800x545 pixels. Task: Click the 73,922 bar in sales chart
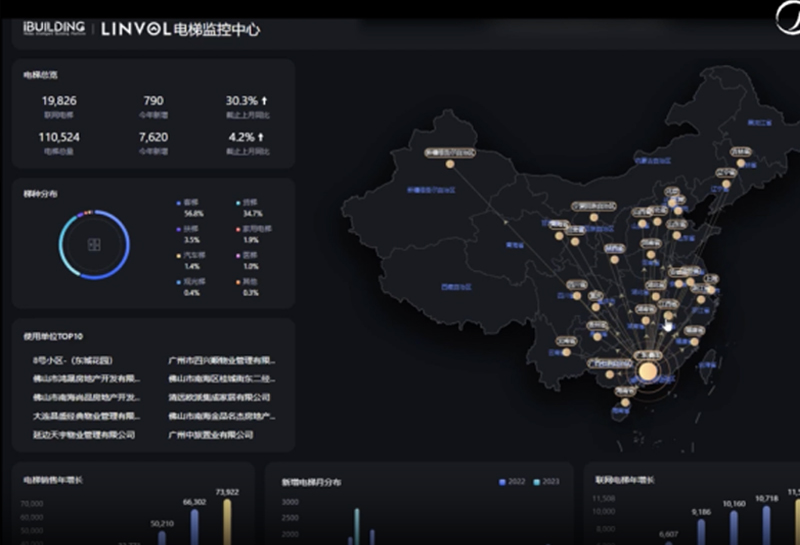pos(227,520)
